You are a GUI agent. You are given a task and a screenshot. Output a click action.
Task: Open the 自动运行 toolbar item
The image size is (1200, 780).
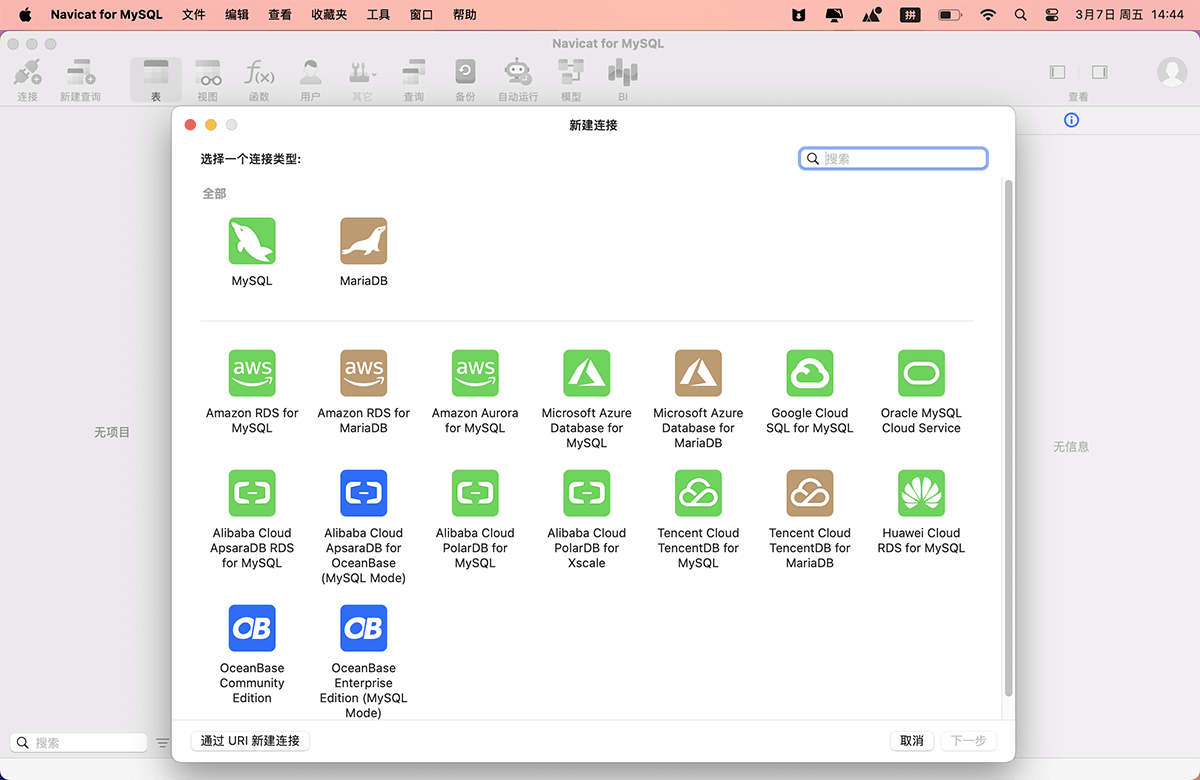pyautogui.click(x=518, y=80)
